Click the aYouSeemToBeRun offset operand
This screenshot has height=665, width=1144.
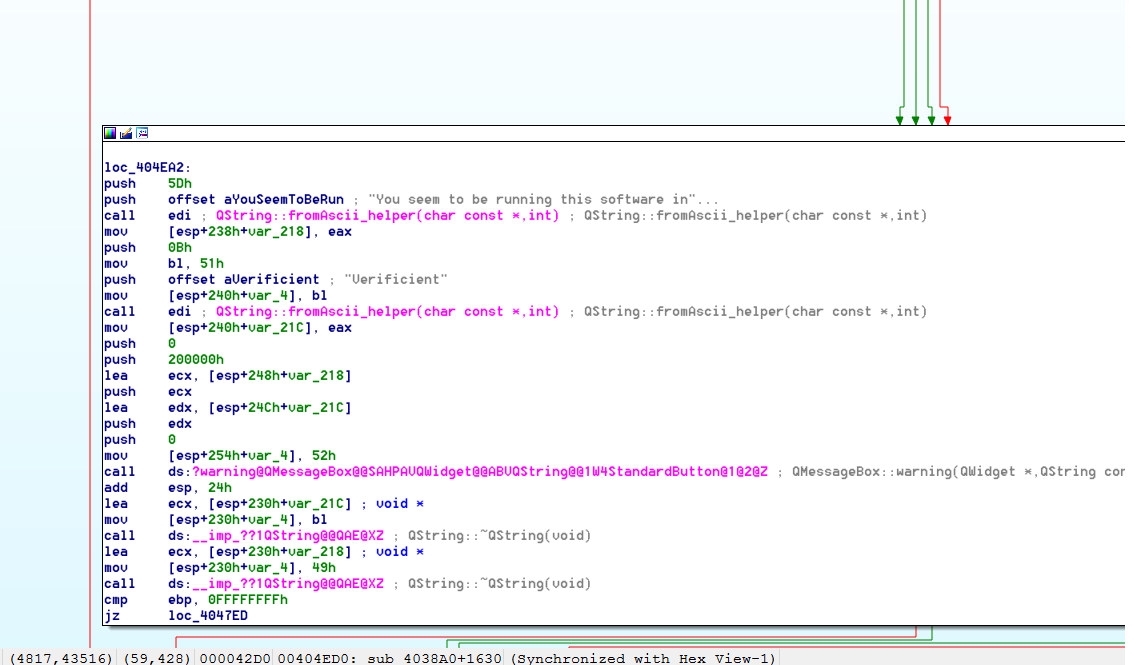[x=284, y=200]
